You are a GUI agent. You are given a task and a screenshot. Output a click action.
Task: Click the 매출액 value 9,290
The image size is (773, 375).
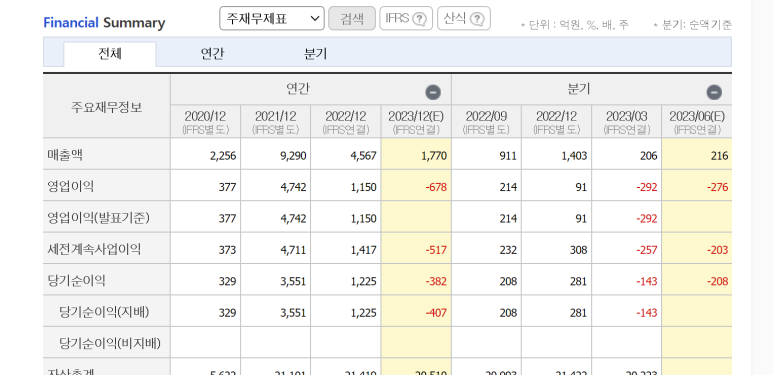[x=293, y=156]
